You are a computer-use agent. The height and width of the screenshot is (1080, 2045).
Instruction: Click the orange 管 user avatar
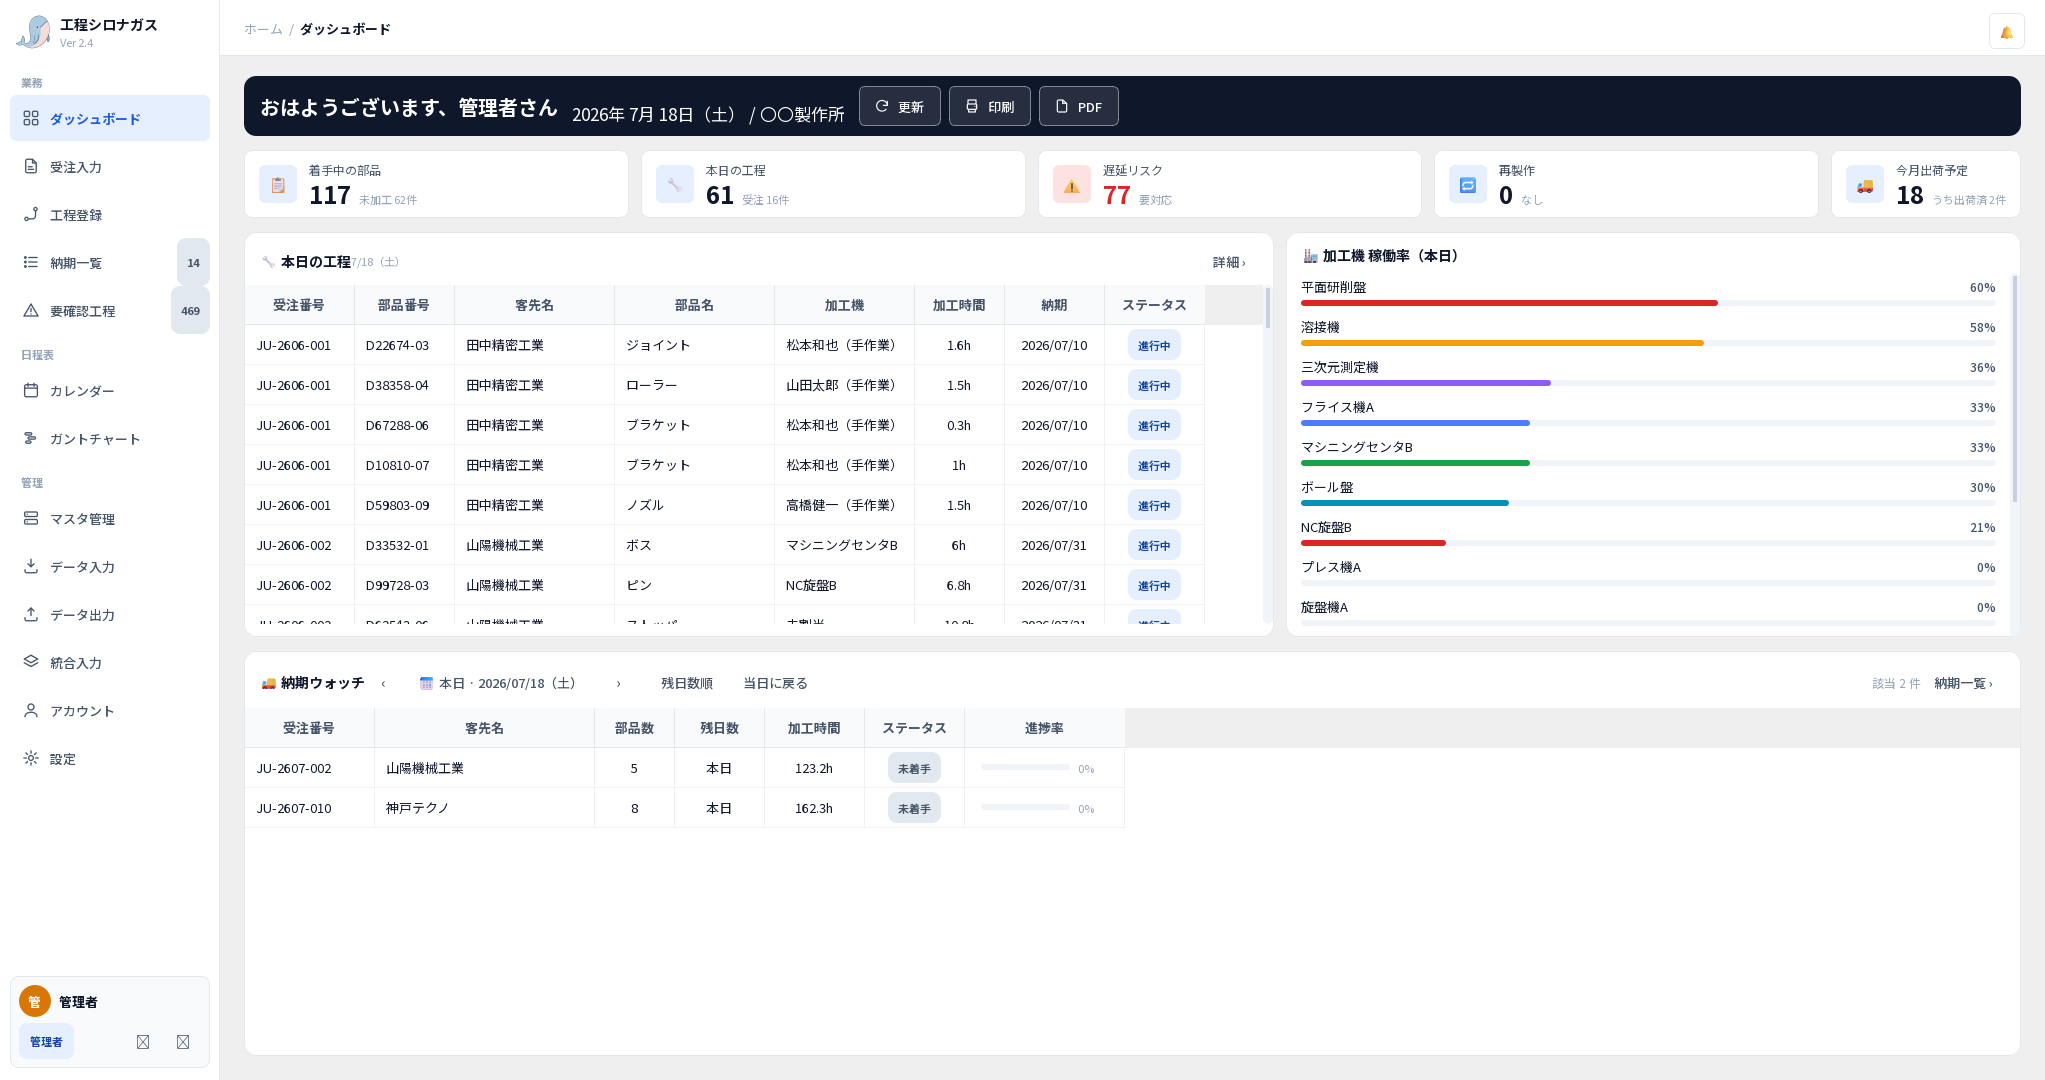click(x=34, y=1001)
